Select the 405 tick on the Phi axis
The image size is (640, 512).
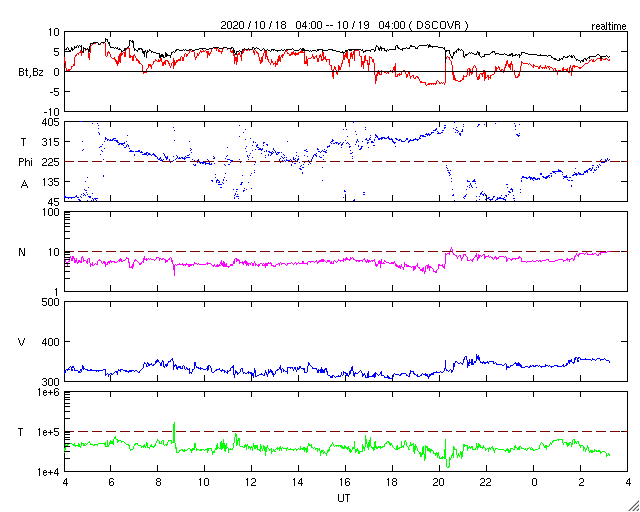tap(51, 122)
